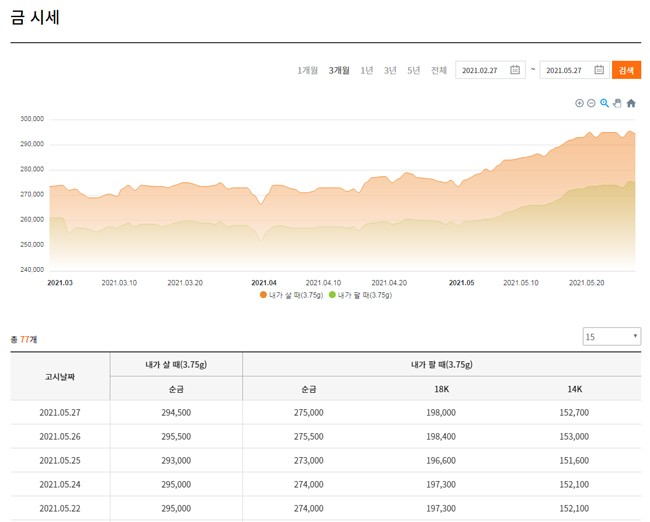The image size is (650, 522).
Task: Click the 198,000 18K price cell
Action: 441,413
